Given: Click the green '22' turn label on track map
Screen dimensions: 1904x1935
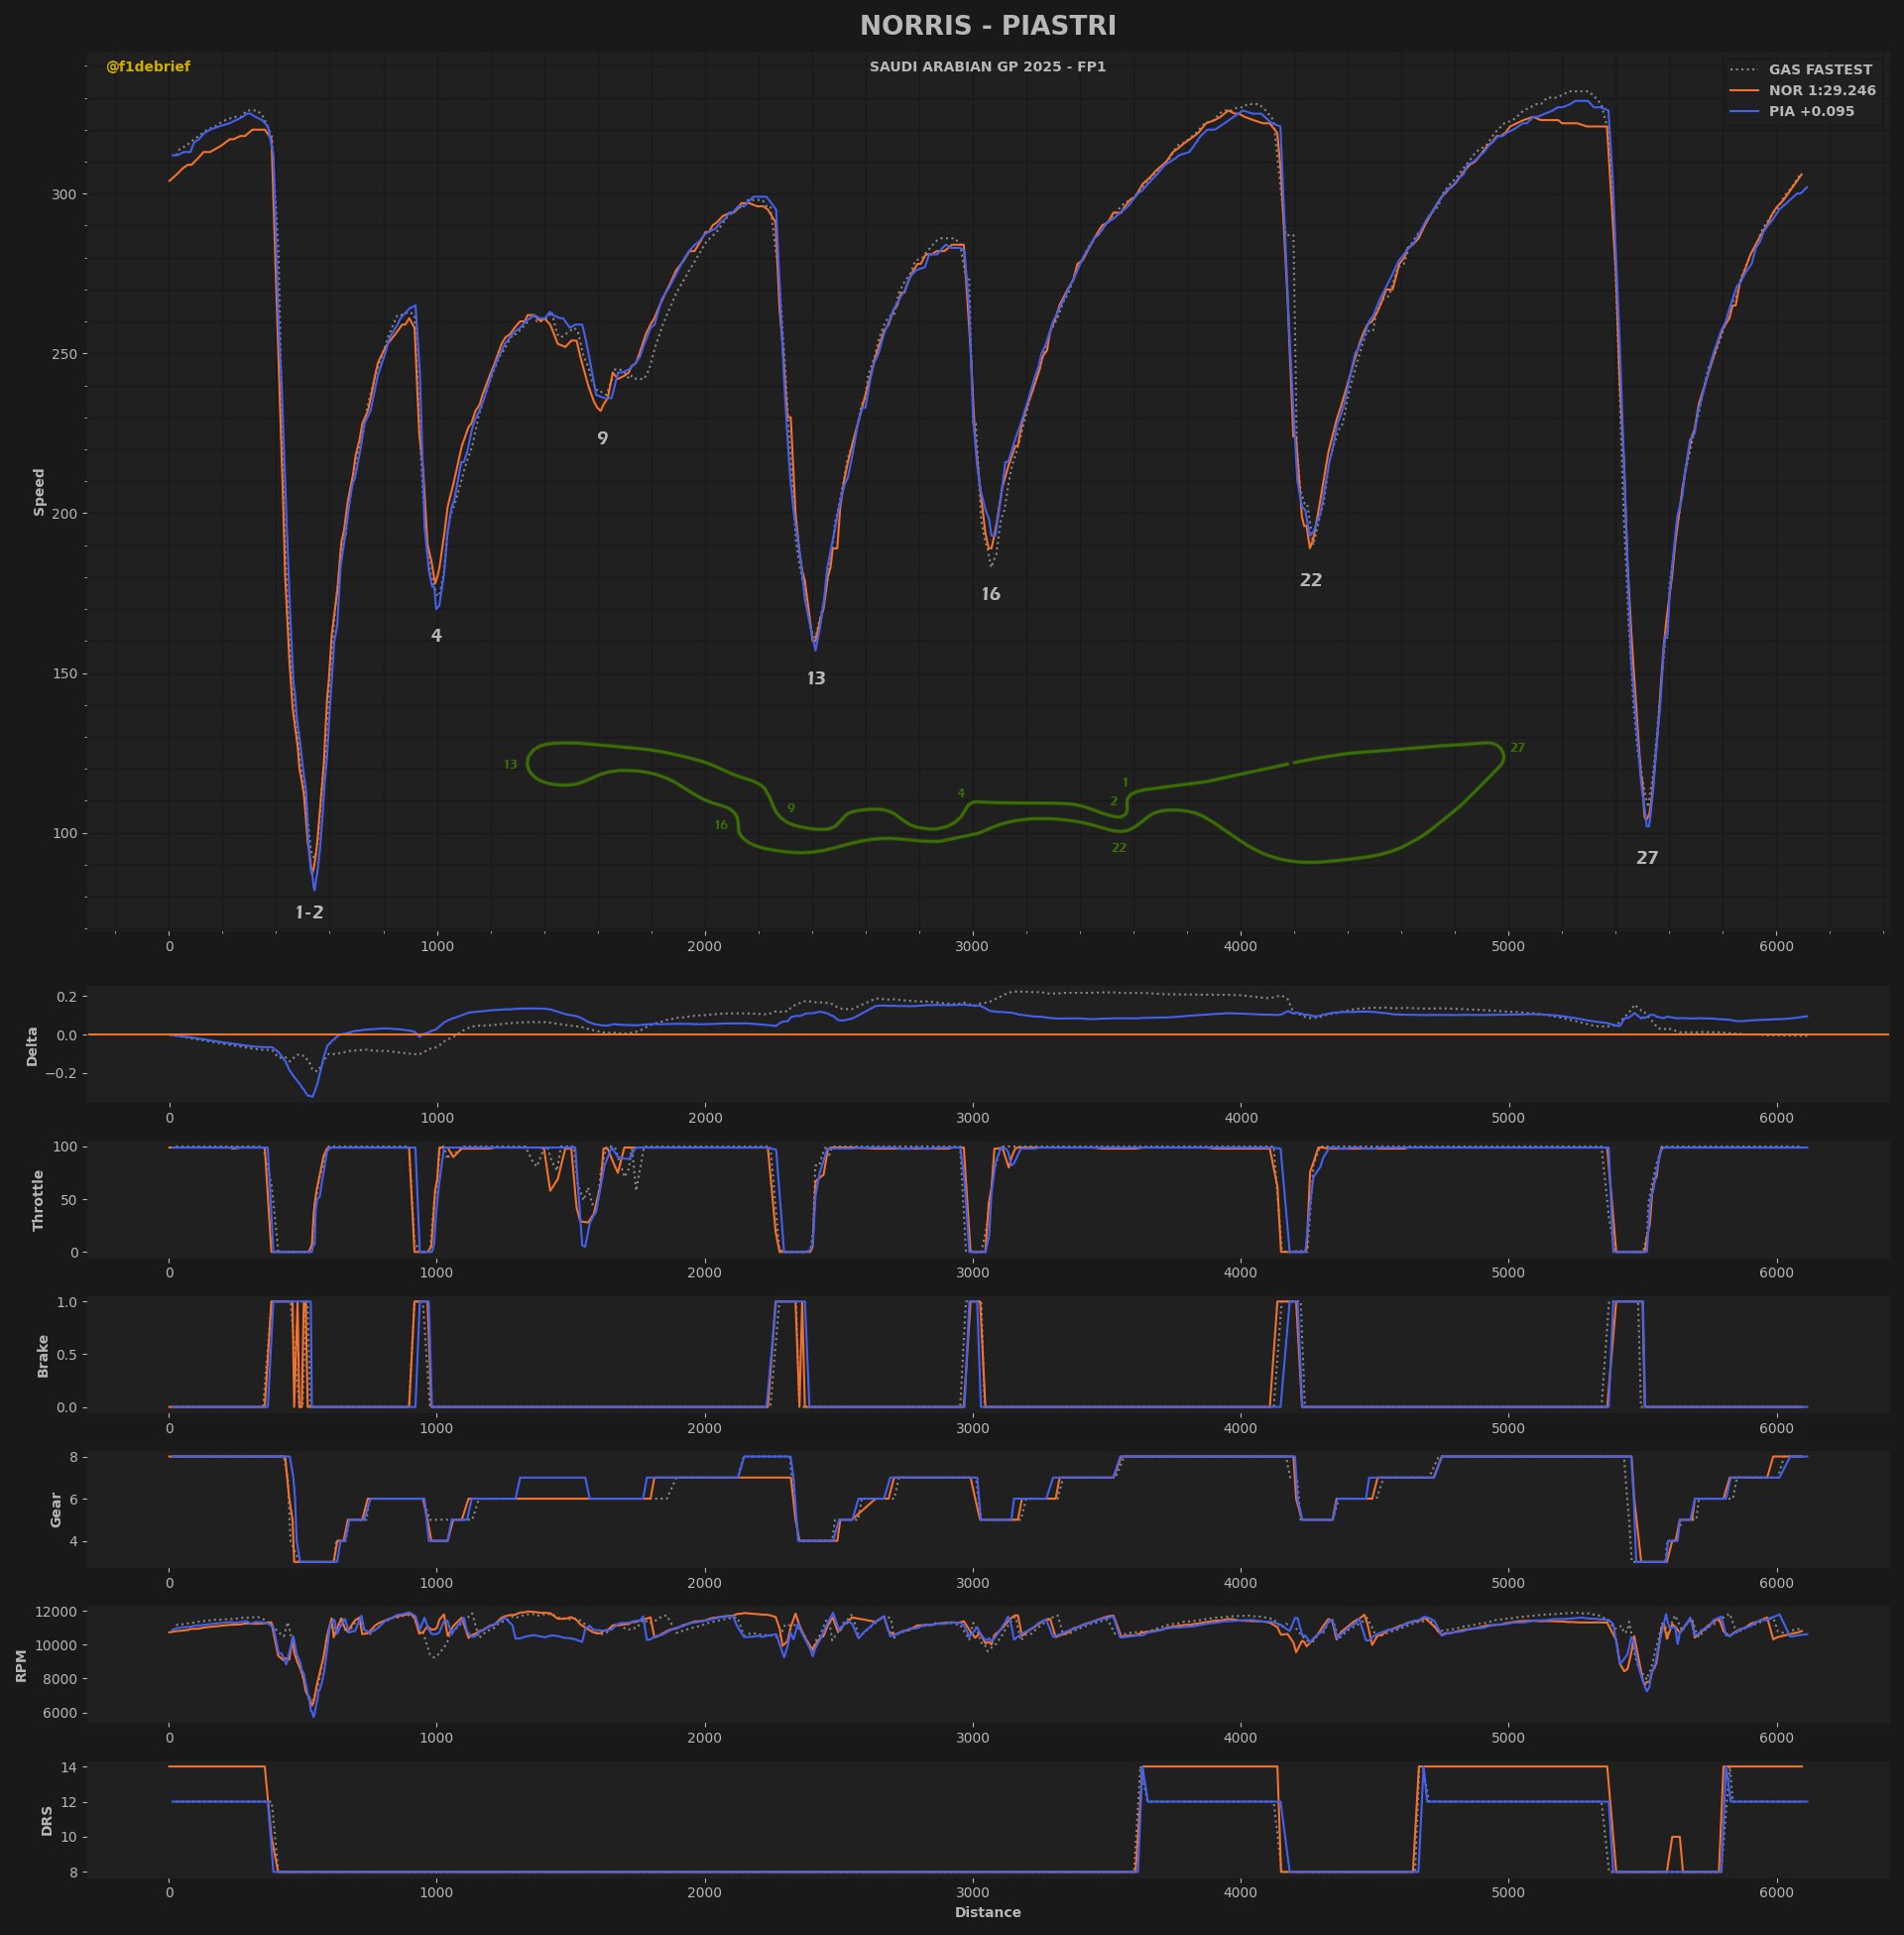Looking at the screenshot, I should tap(1119, 848).
